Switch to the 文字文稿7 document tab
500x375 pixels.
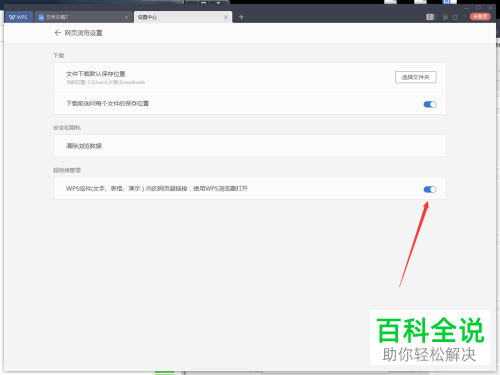tap(83, 17)
